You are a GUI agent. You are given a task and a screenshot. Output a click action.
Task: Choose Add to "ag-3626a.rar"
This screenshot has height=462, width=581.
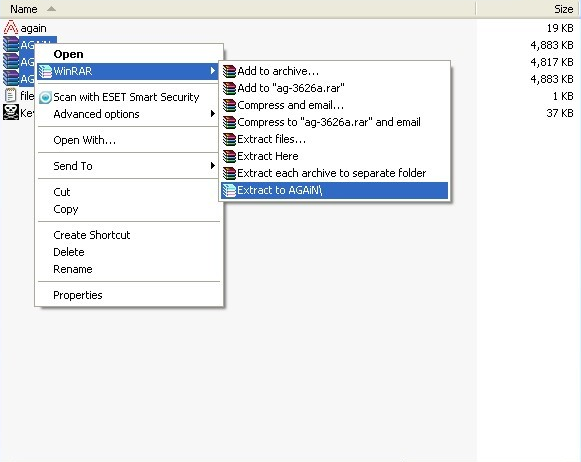point(335,88)
